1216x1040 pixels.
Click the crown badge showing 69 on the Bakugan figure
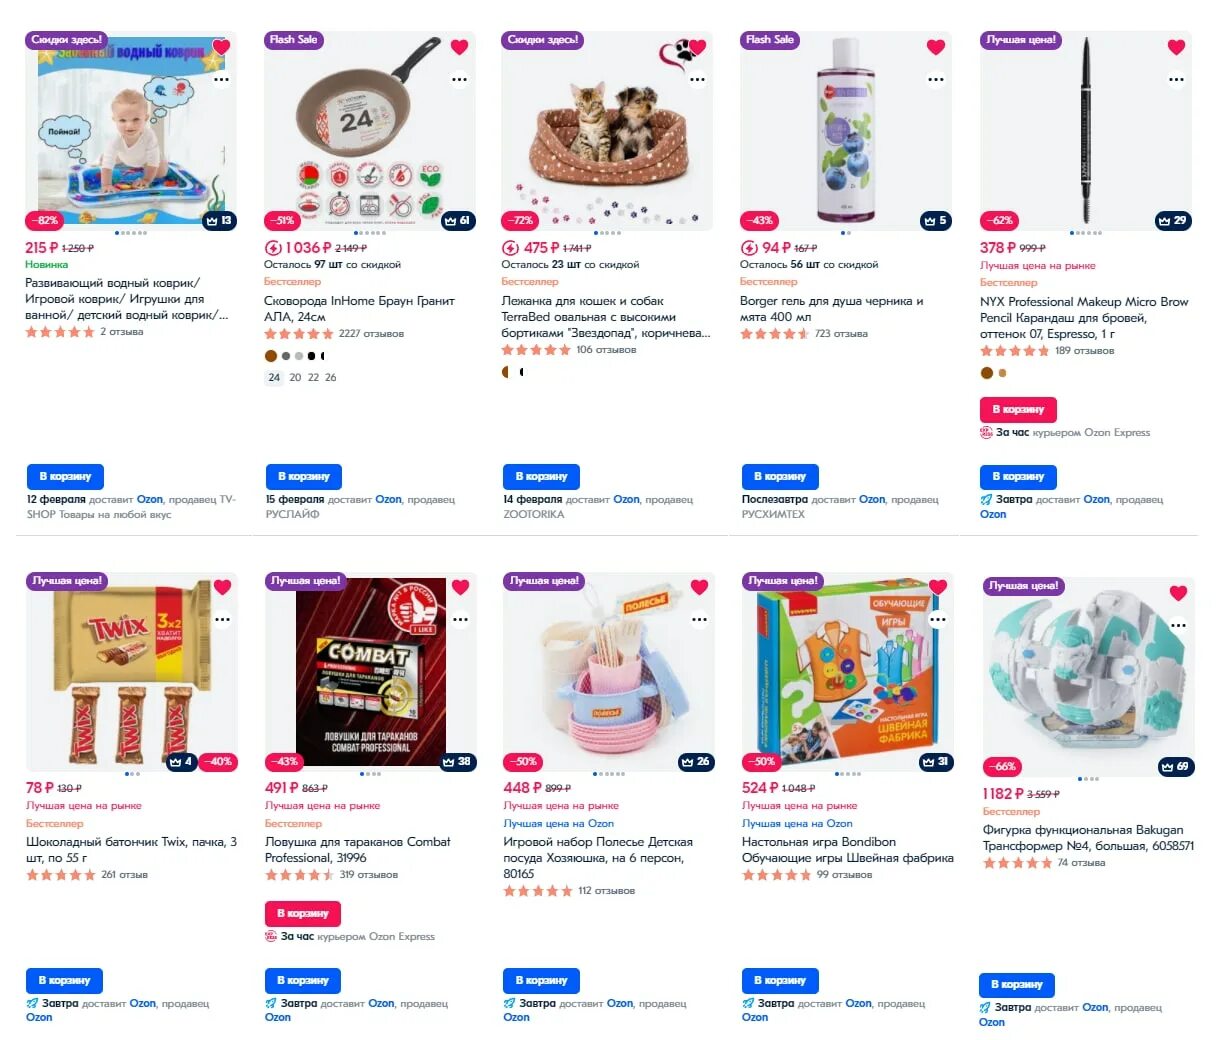1175,766
